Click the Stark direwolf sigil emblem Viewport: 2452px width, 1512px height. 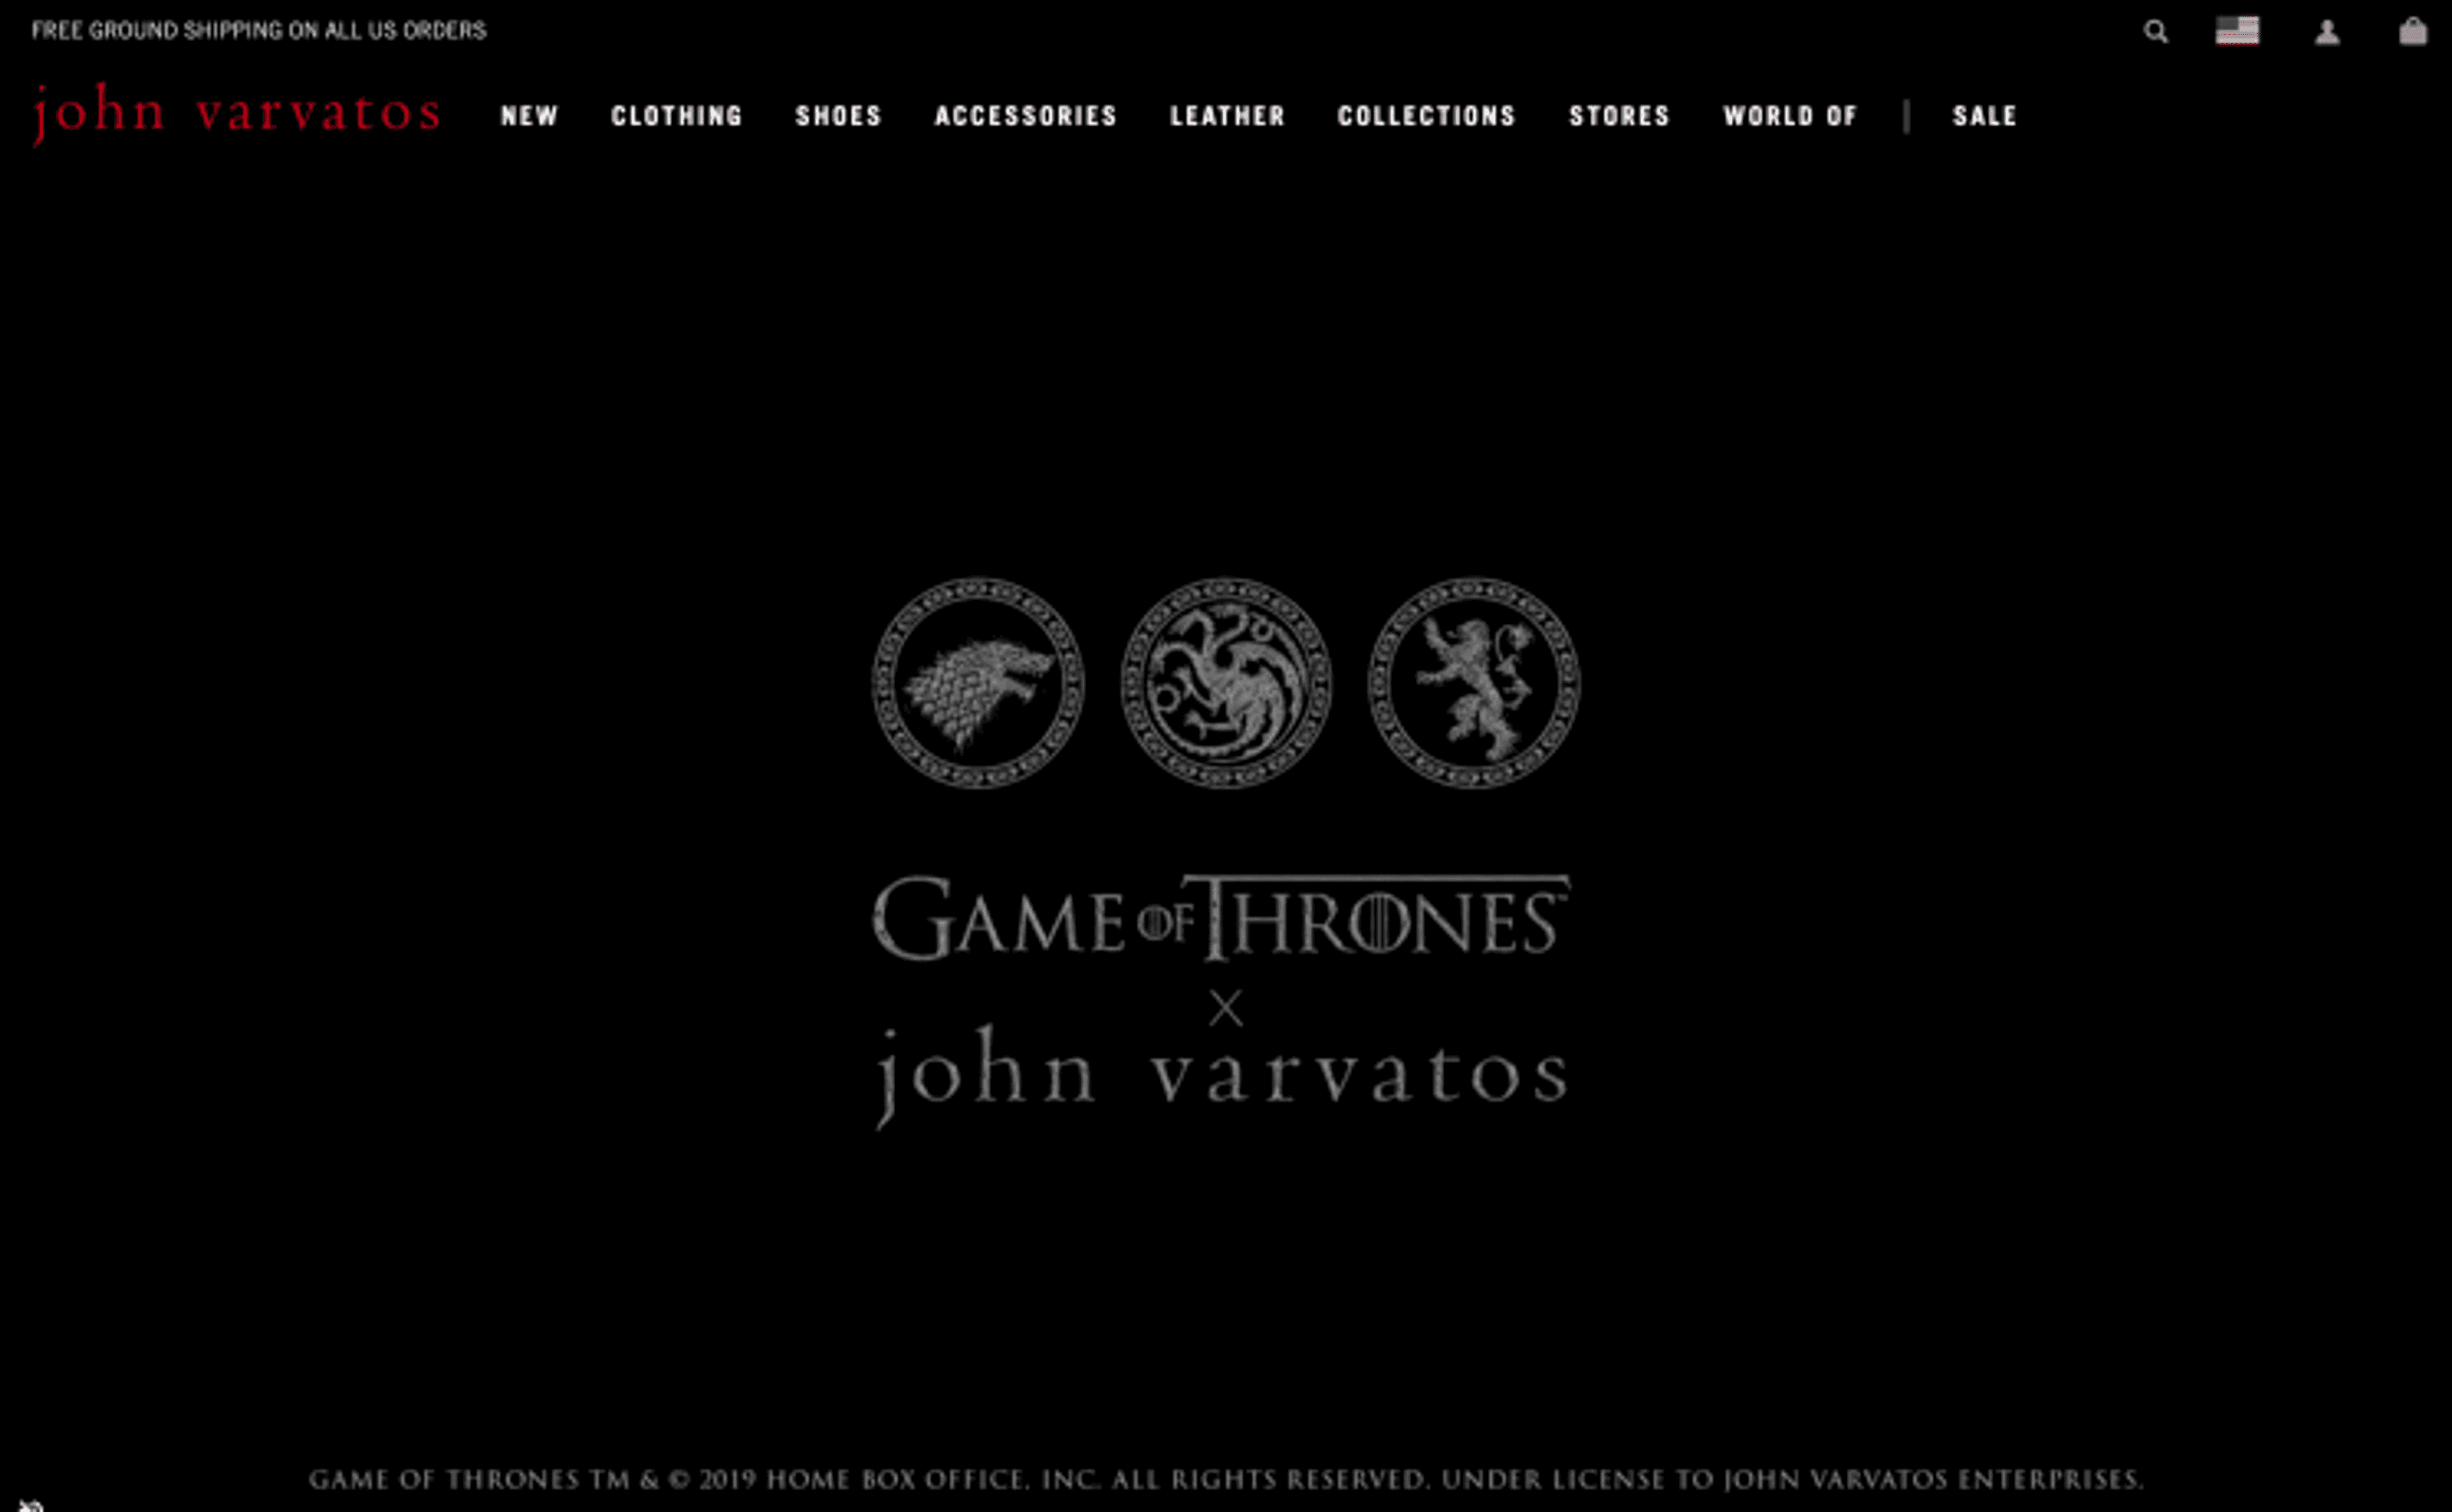[978, 683]
